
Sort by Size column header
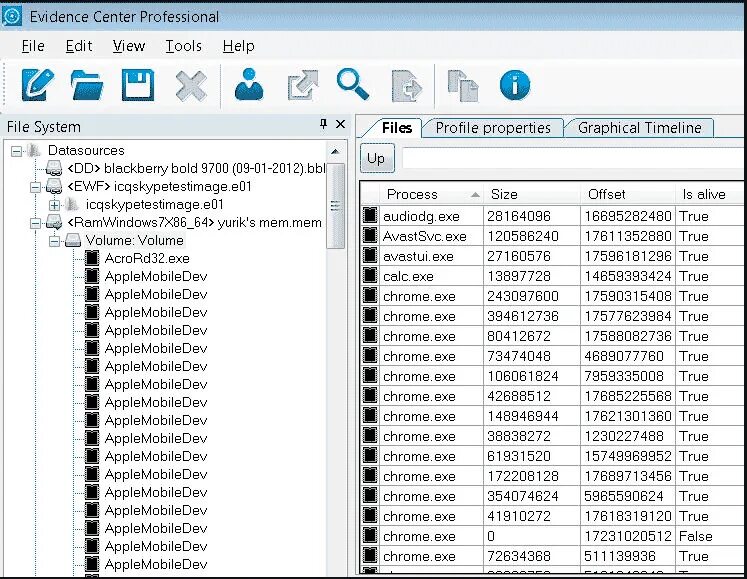coord(532,194)
